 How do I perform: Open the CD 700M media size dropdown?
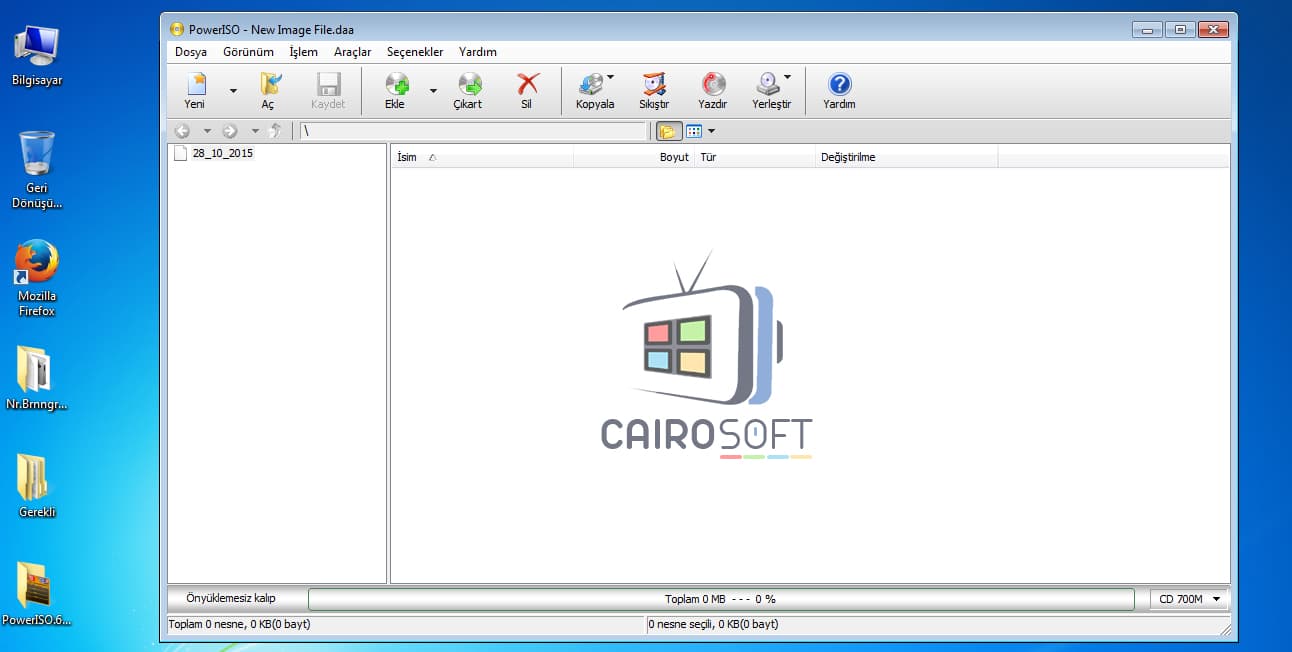[1190, 599]
